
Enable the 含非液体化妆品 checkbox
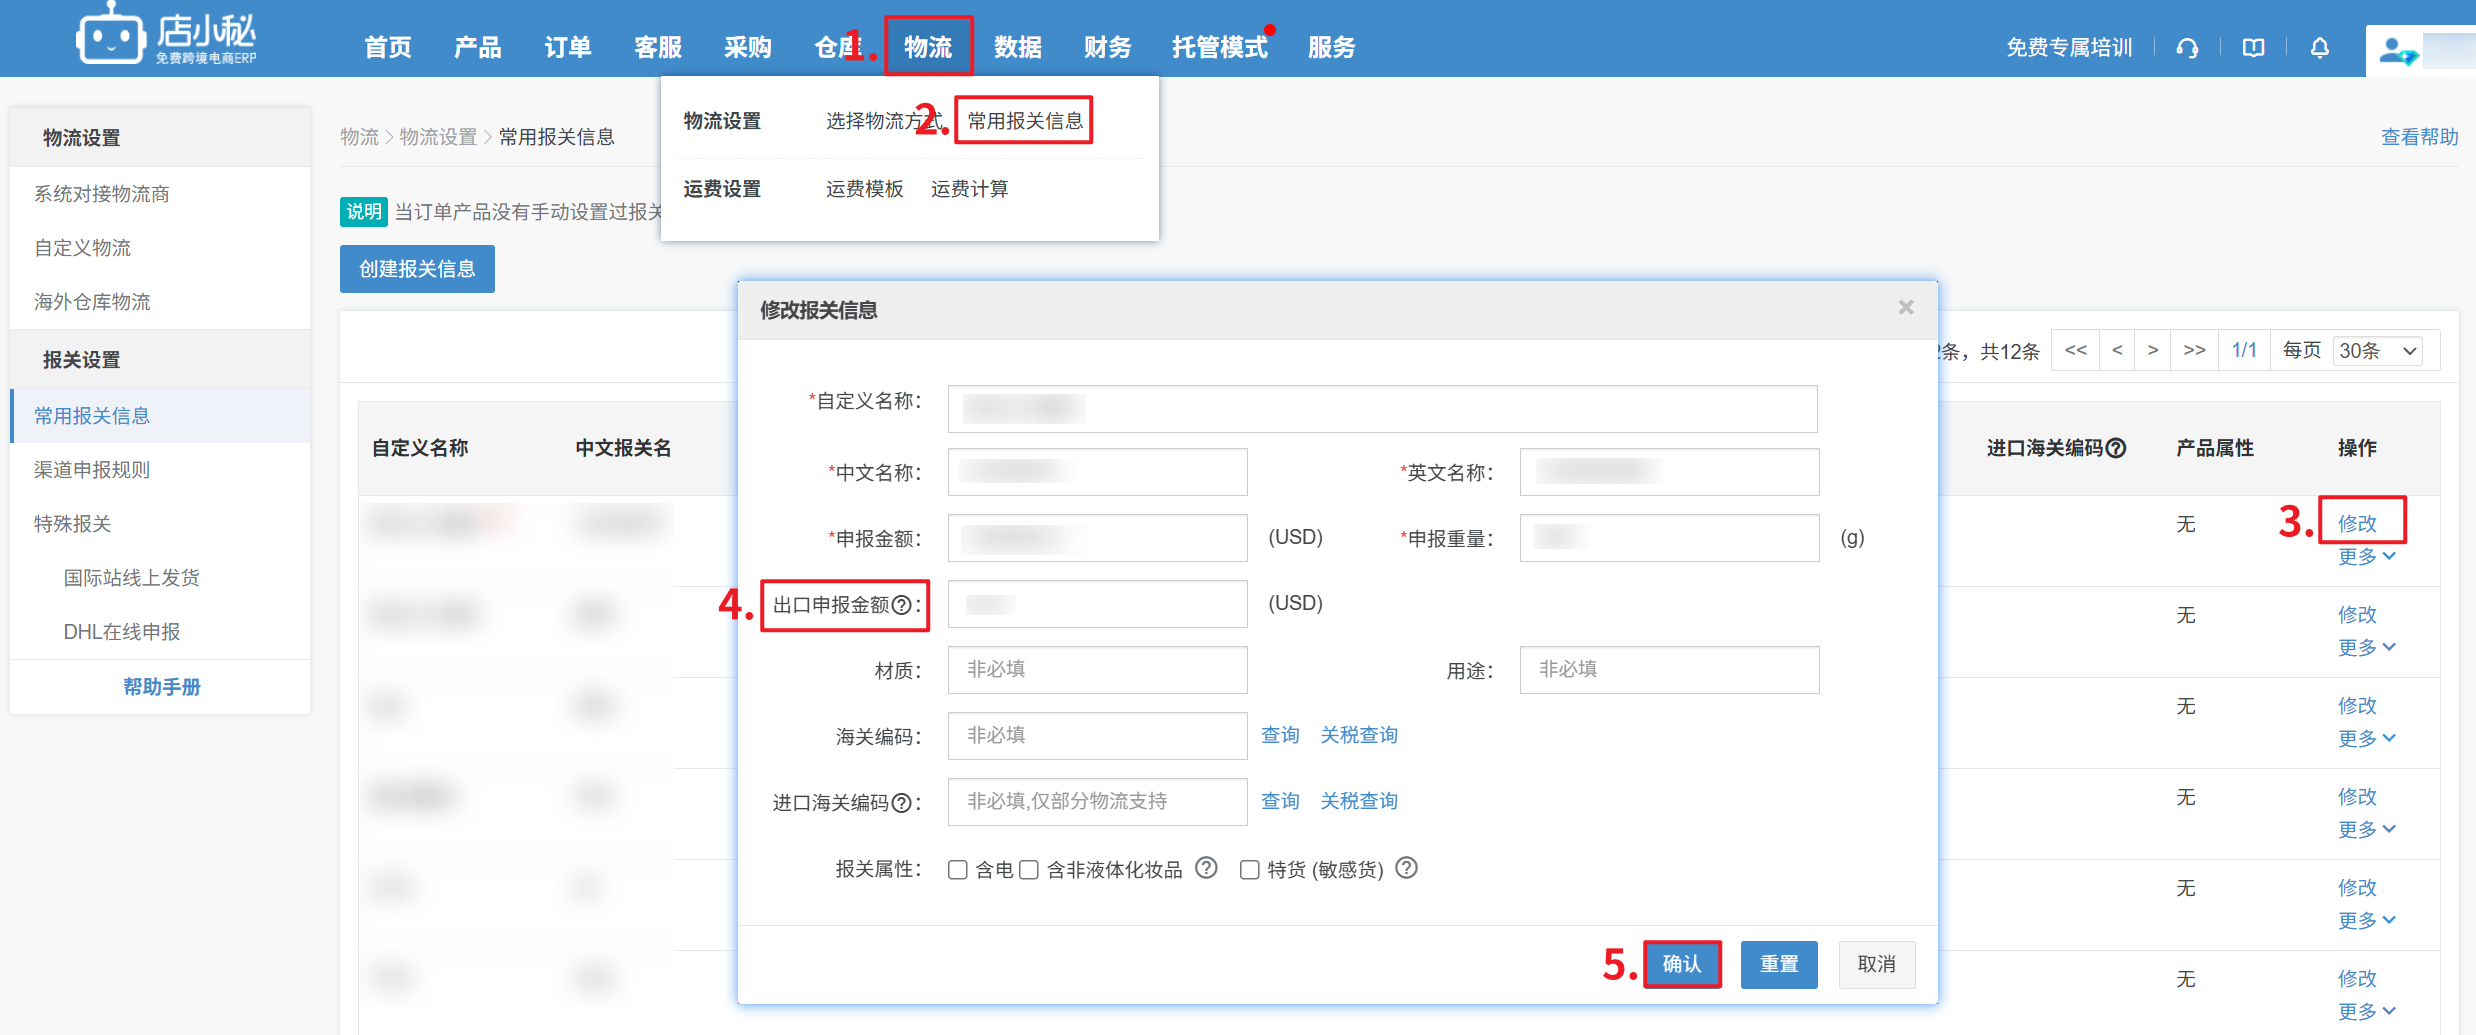pyautogui.click(x=1029, y=870)
